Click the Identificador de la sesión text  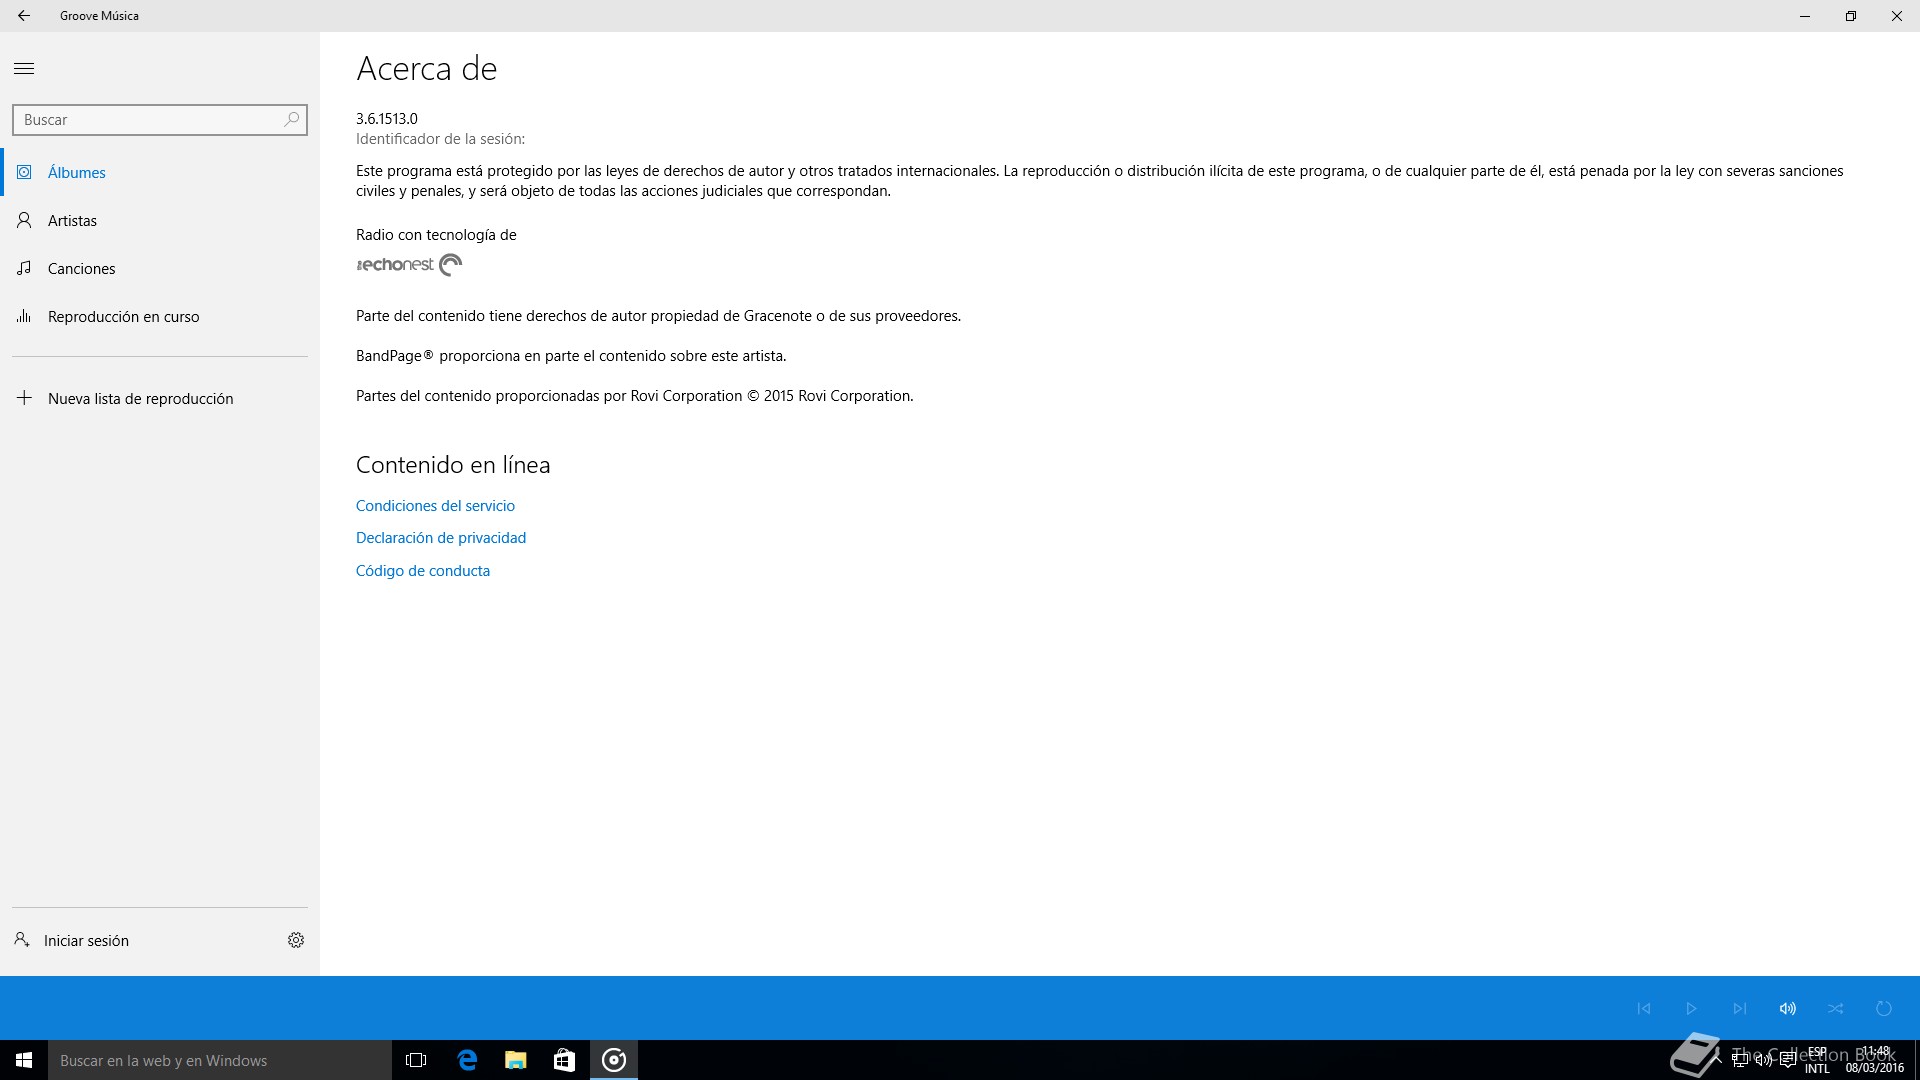click(440, 139)
